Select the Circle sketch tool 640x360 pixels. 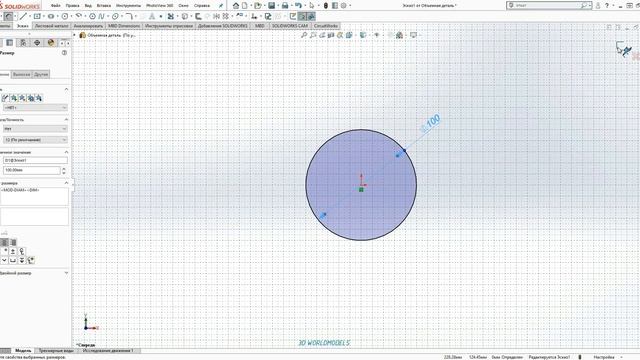[64, 16]
